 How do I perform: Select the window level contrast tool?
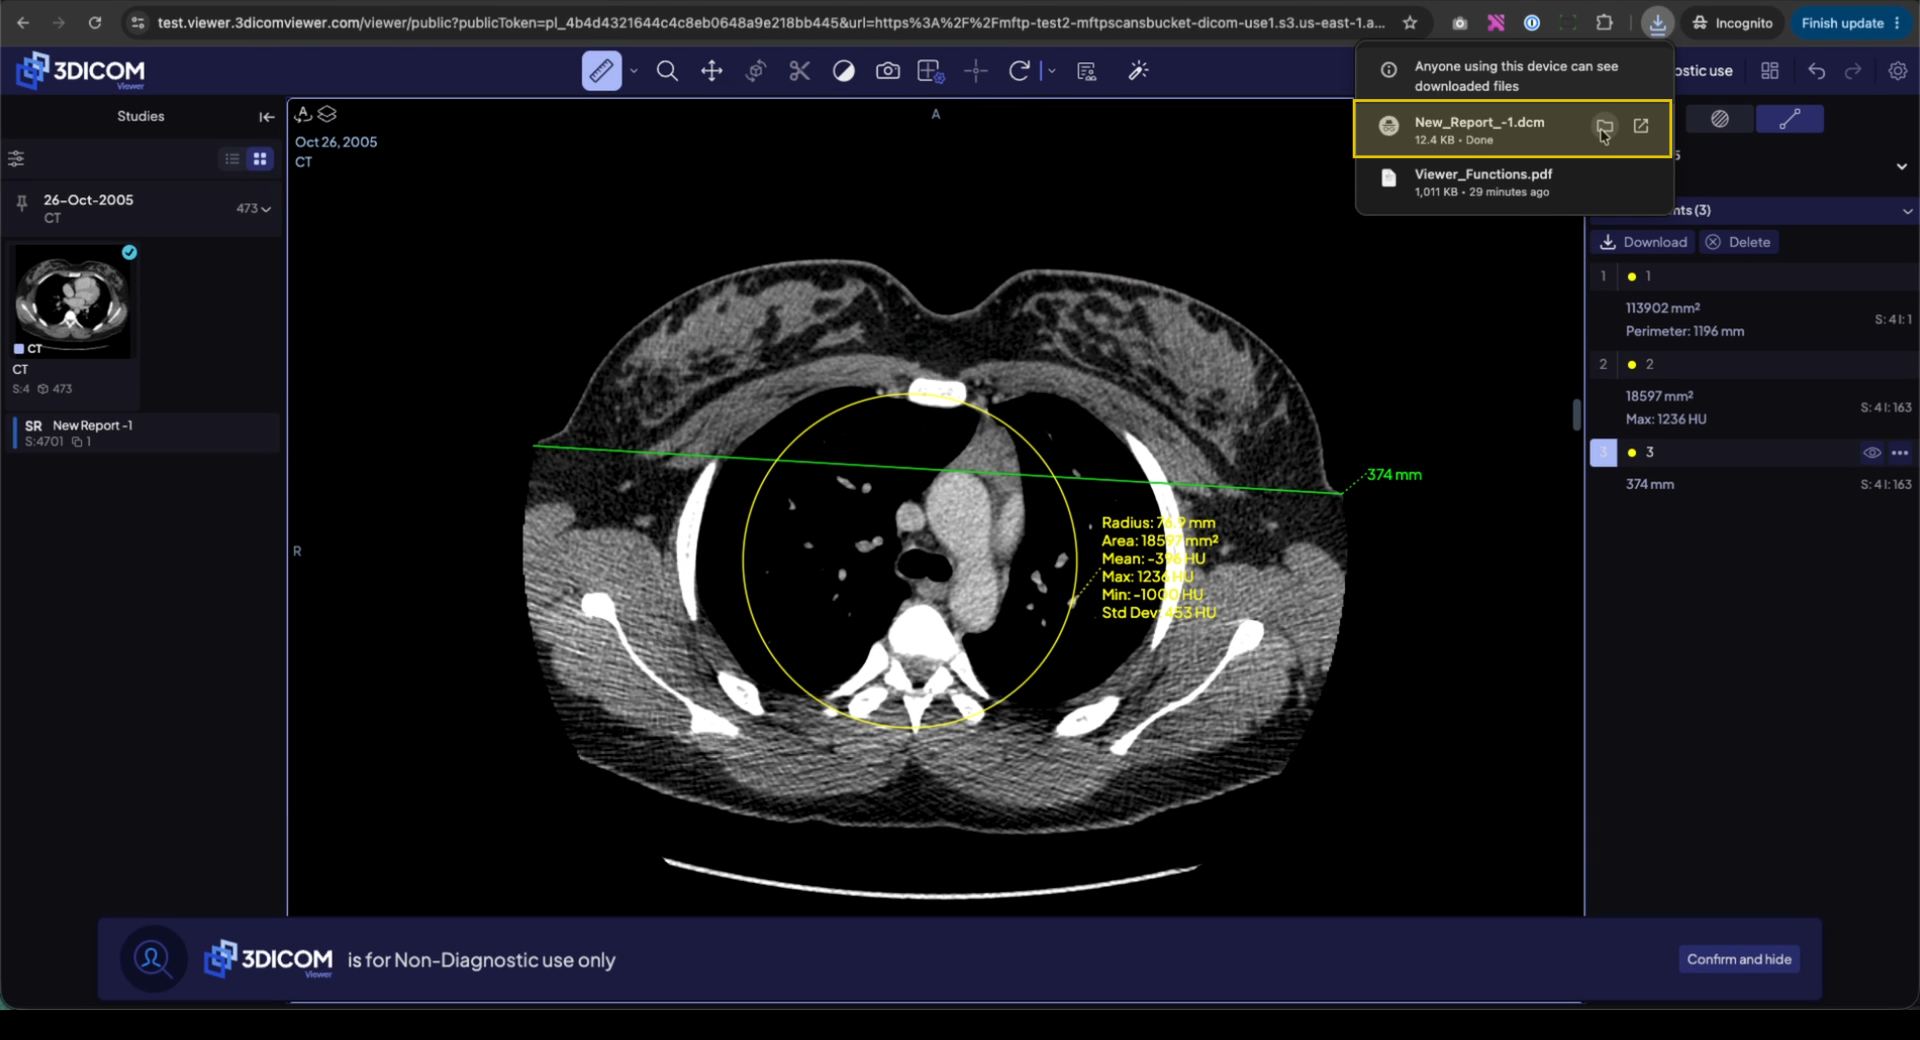tap(843, 71)
